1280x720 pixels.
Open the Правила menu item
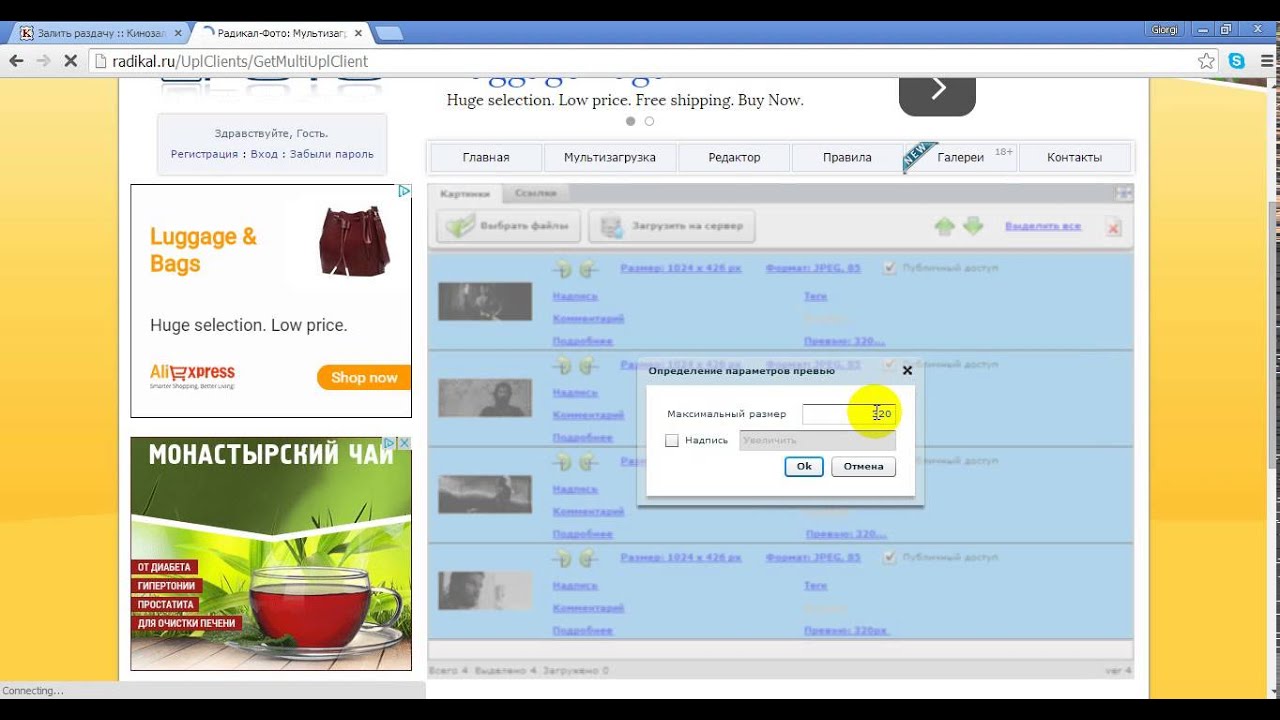(847, 157)
